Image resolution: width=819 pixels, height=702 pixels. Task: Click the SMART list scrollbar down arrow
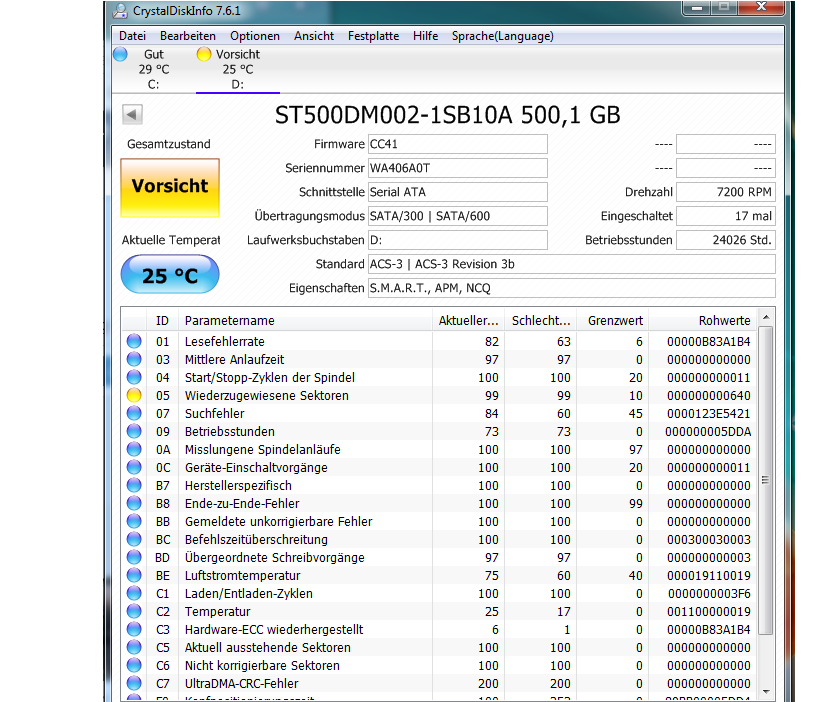[766, 692]
